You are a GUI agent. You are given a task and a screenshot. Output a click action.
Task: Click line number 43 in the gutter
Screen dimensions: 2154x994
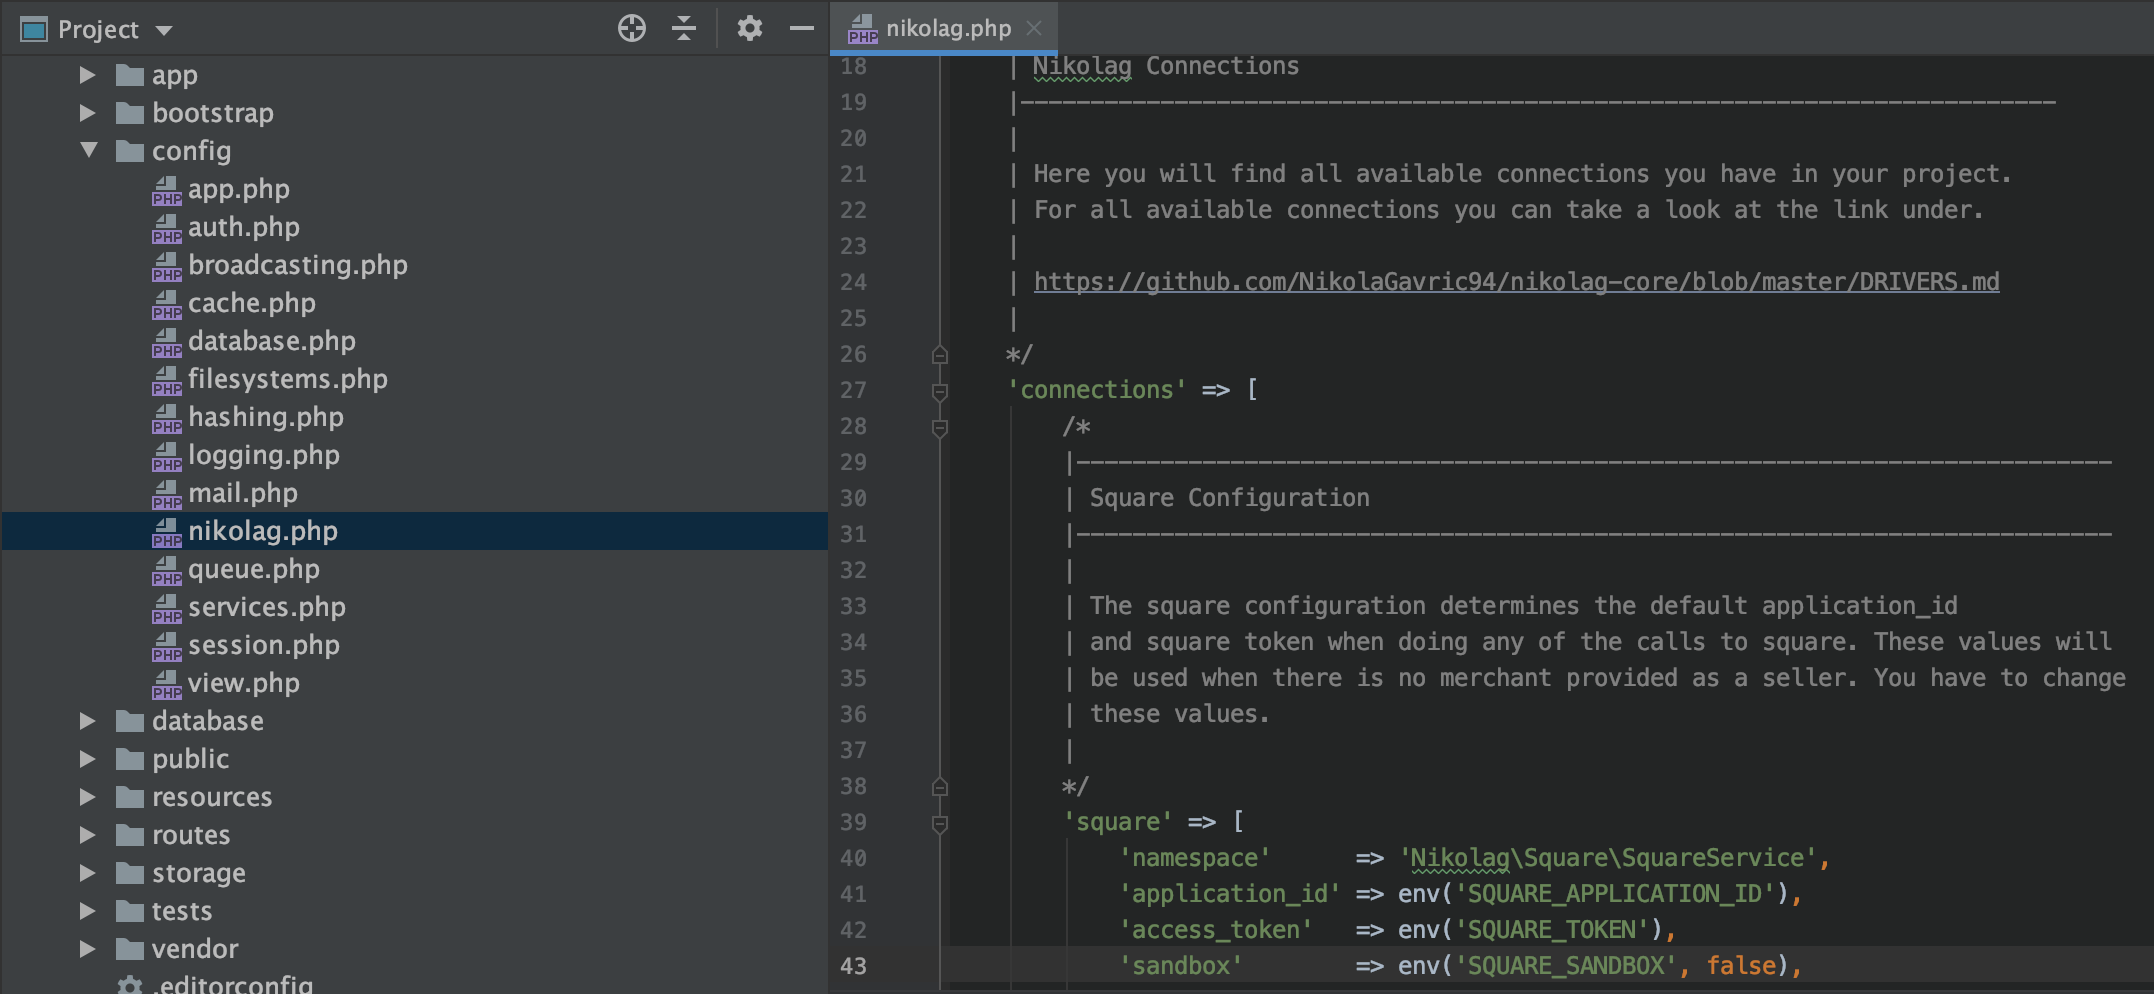click(853, 966)
